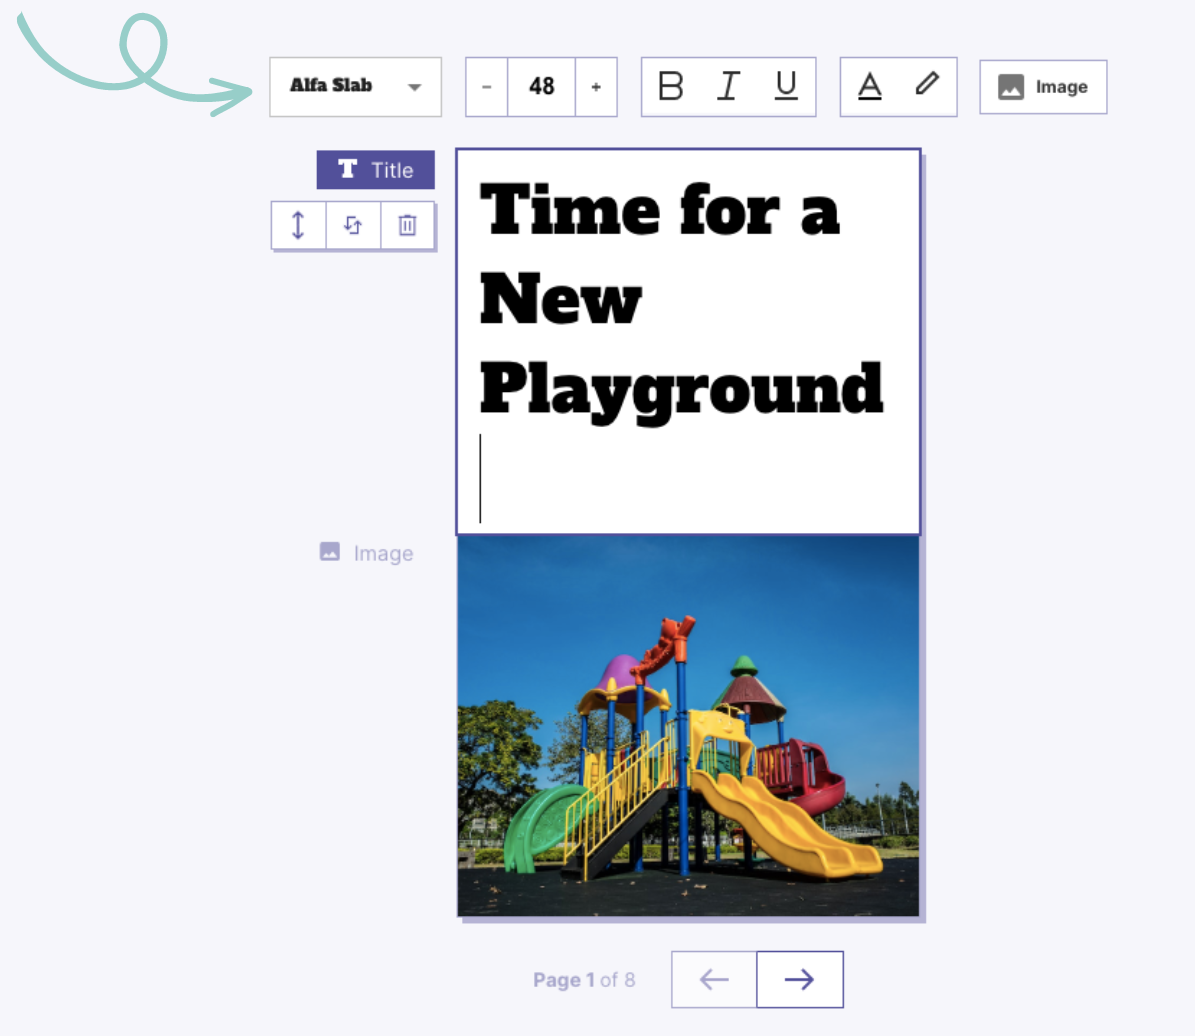Screen dimensions: 1195x1036
Task: Click the font dropdown arrow
Action: point(415,87)
